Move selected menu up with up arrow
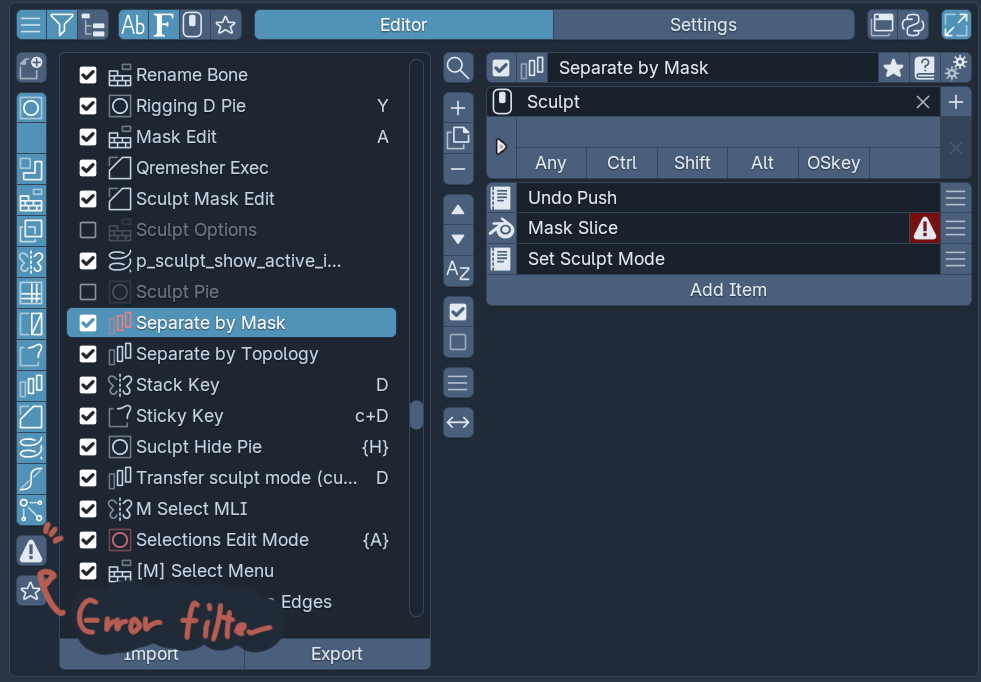The height and width of the screenshot is (682, 981). tap(458, 210)
